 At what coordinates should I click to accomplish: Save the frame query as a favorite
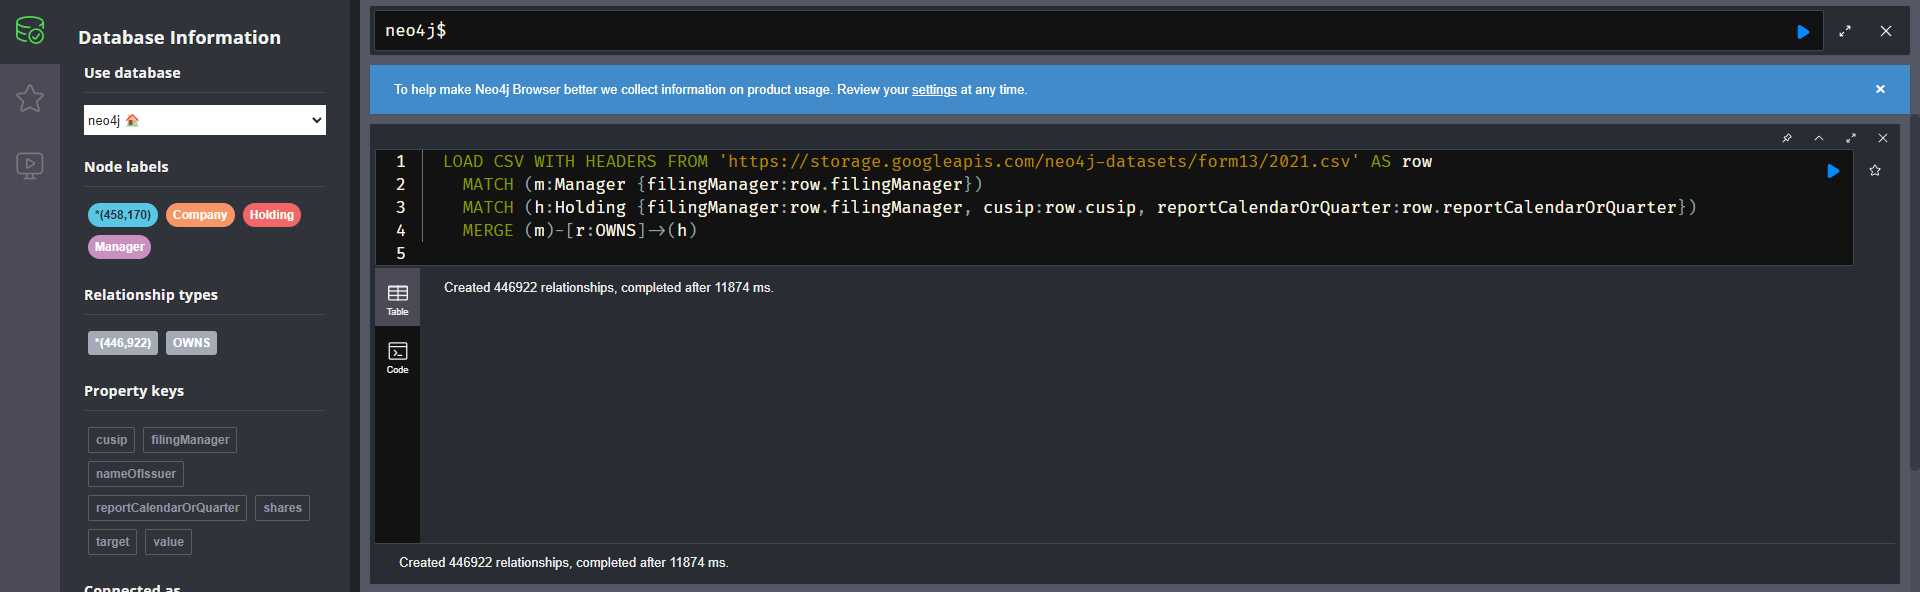(1875, 171)
